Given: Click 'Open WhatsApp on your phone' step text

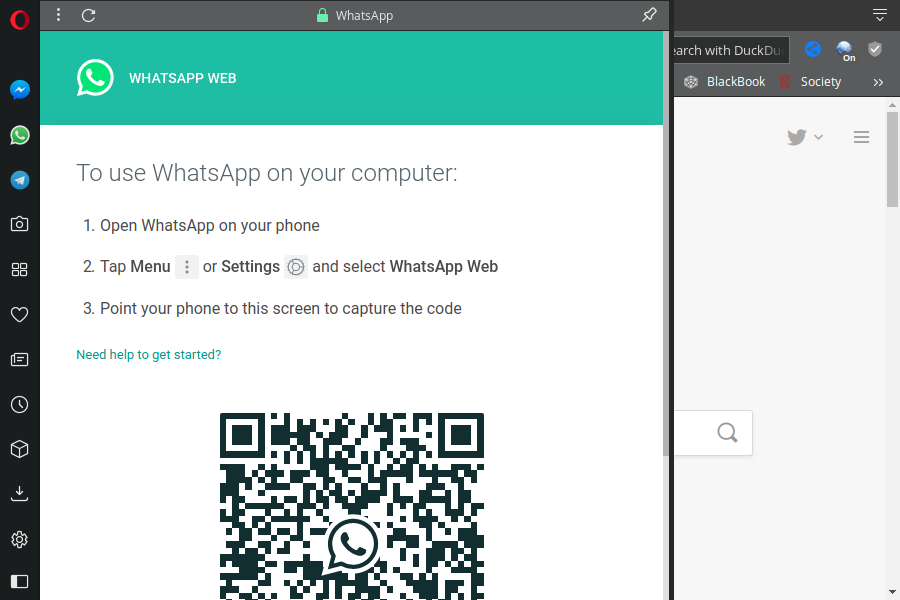Looking at the screenshot, I should click(210, 226).
